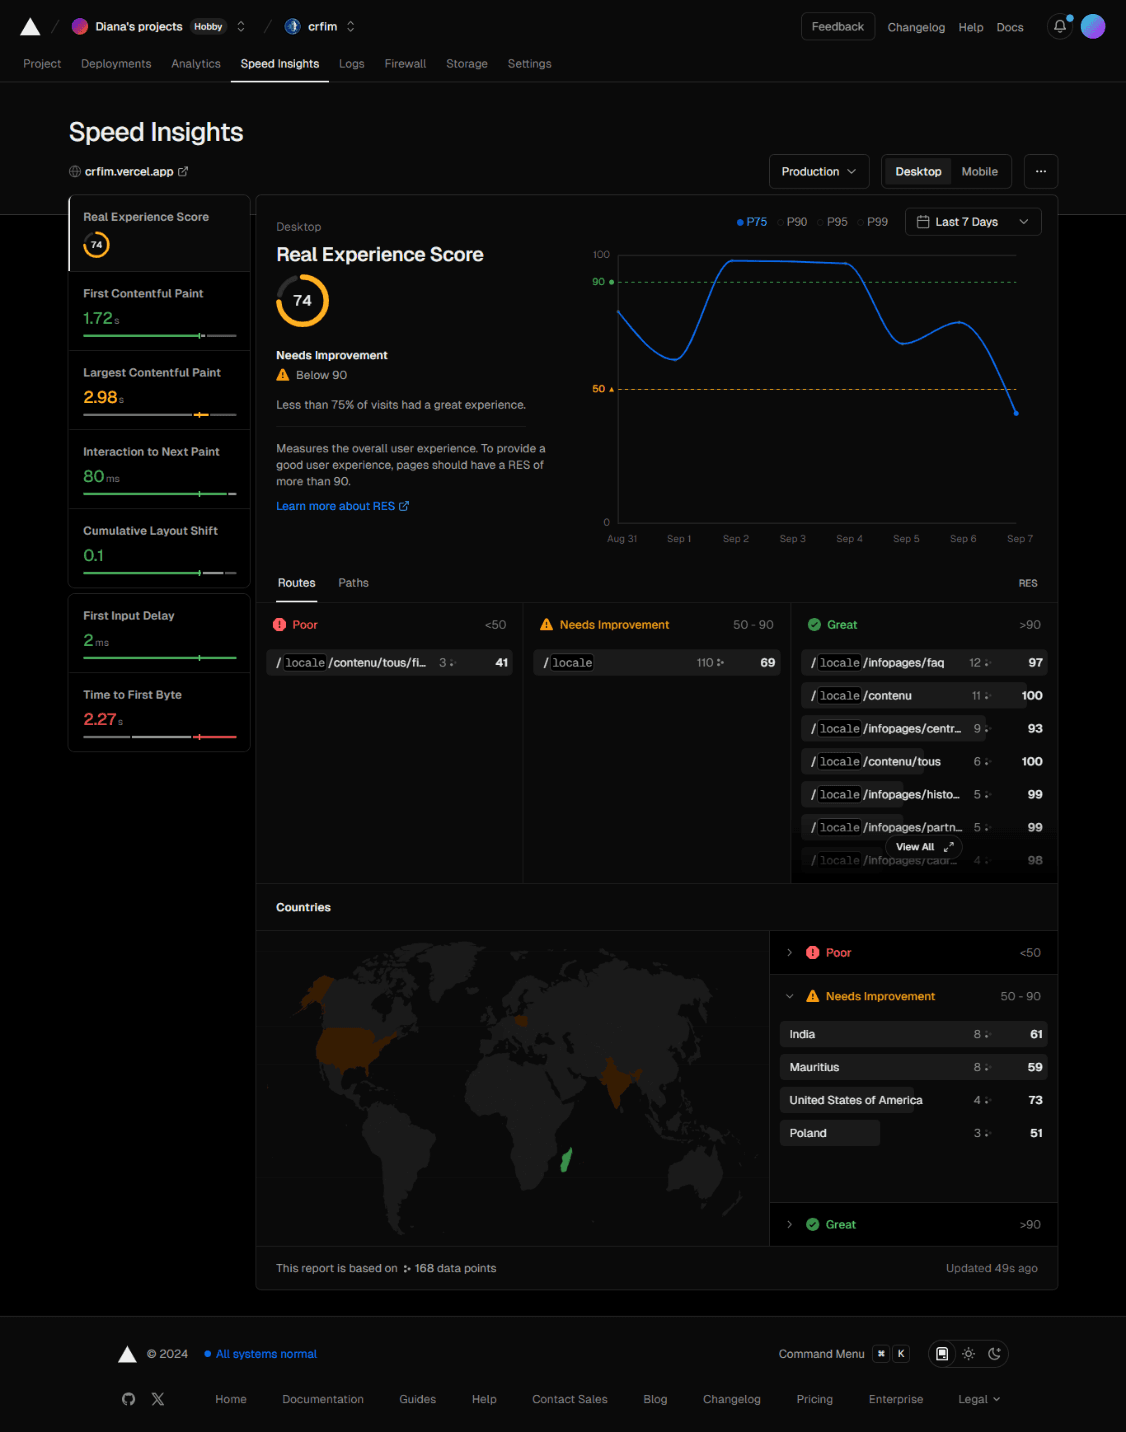Select the Time to First Byte metric card
Viewport: 1126px width, 1432px height.
point(159,712)
